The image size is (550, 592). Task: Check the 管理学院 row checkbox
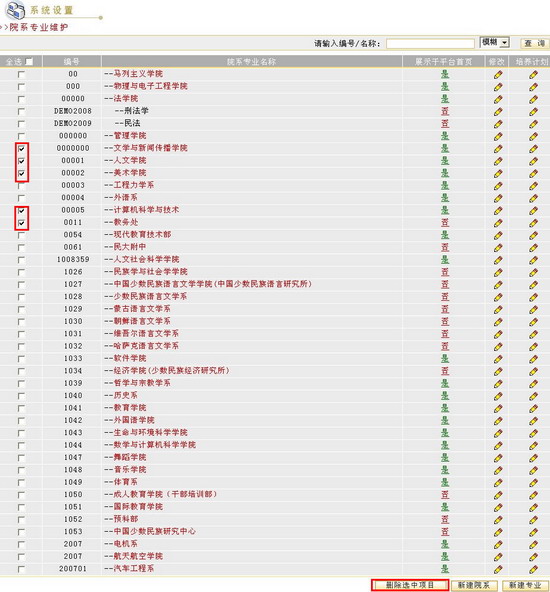pyautogui.click(x=22, y=136)
